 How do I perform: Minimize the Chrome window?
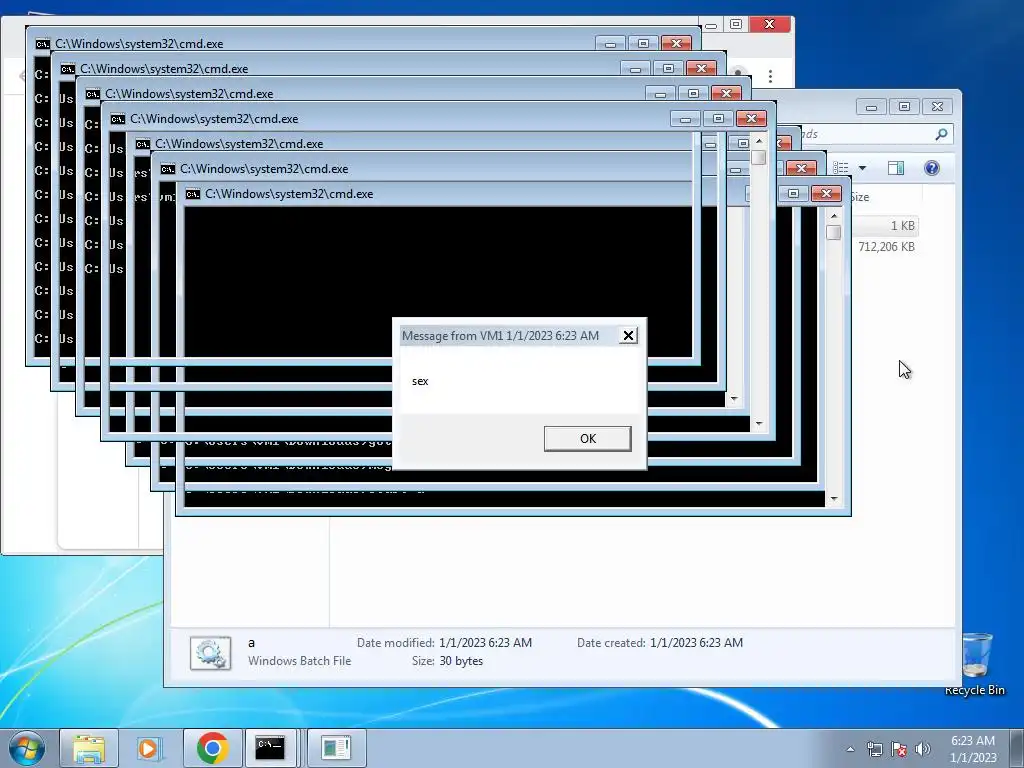point(712,25)
